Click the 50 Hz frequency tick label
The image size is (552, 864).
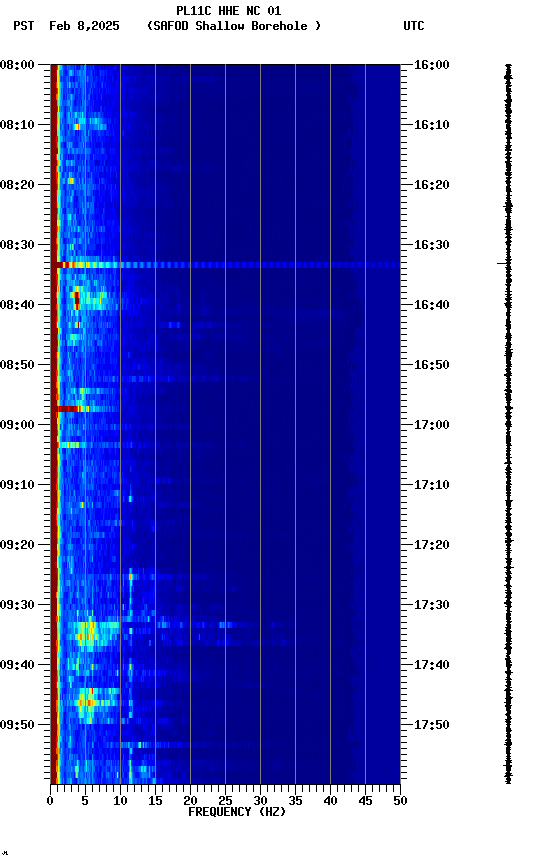click(400, 801)
